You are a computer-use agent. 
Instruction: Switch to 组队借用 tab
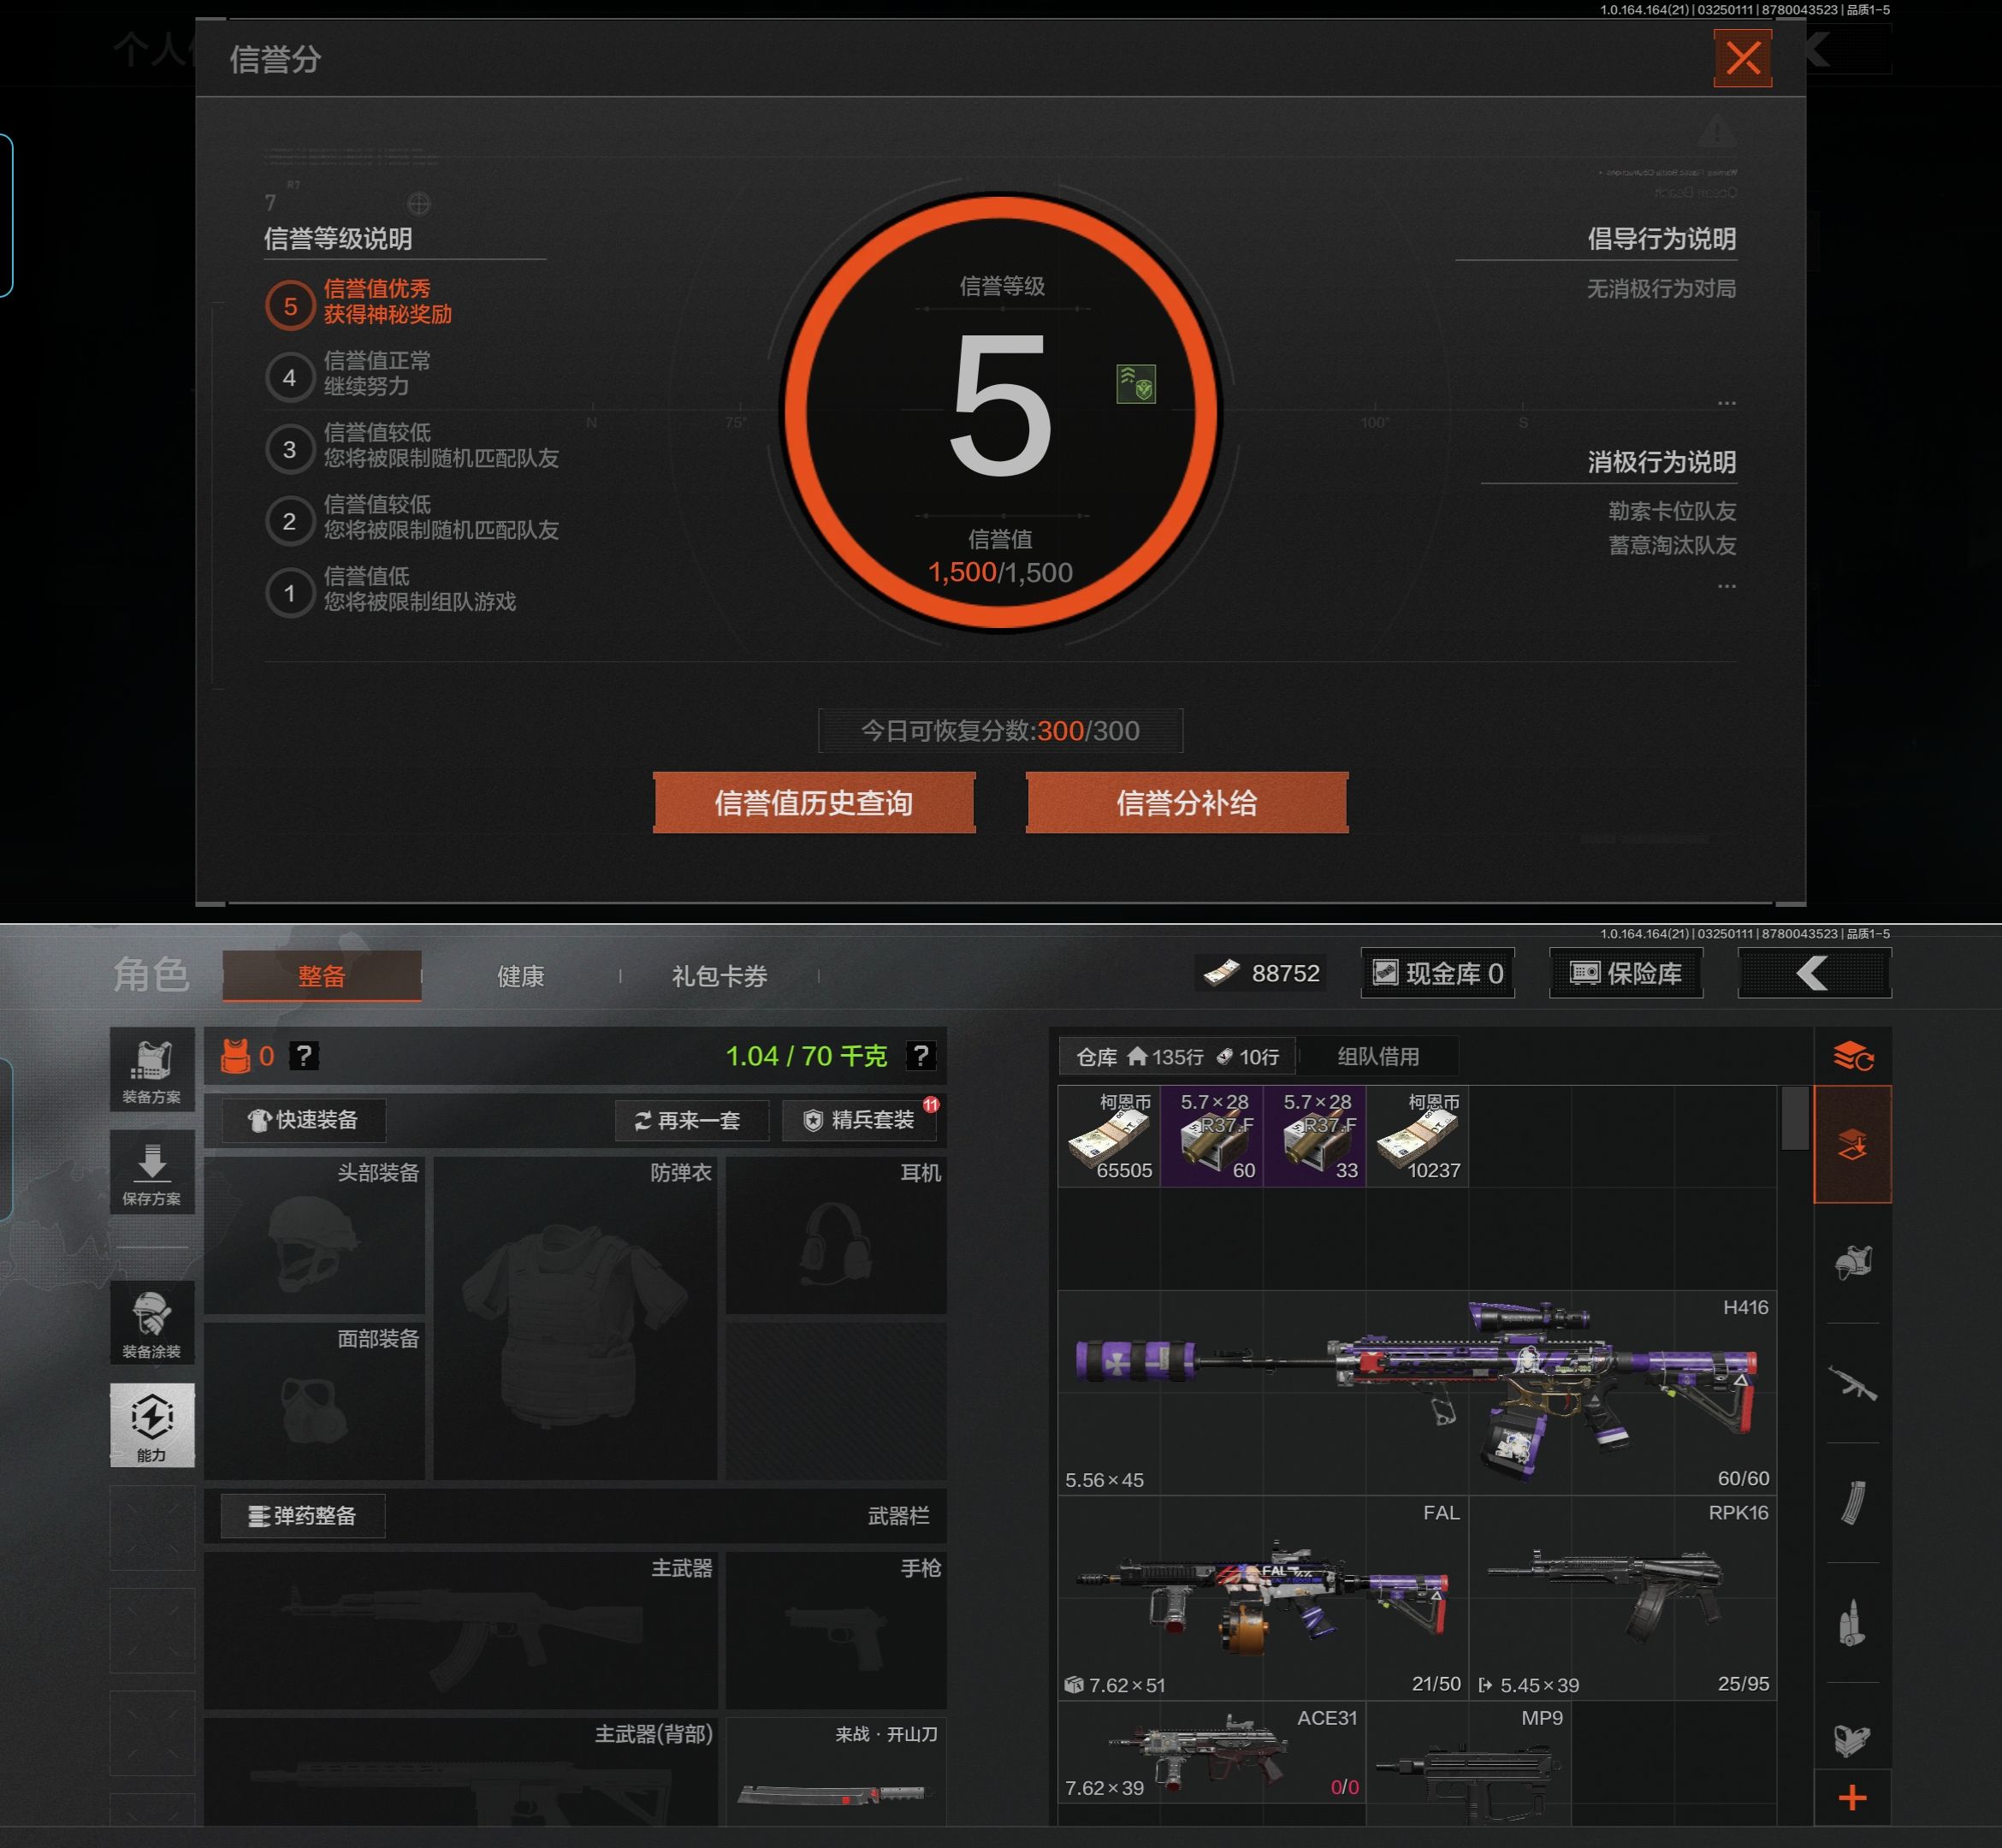click(x=1378, y=1056)
